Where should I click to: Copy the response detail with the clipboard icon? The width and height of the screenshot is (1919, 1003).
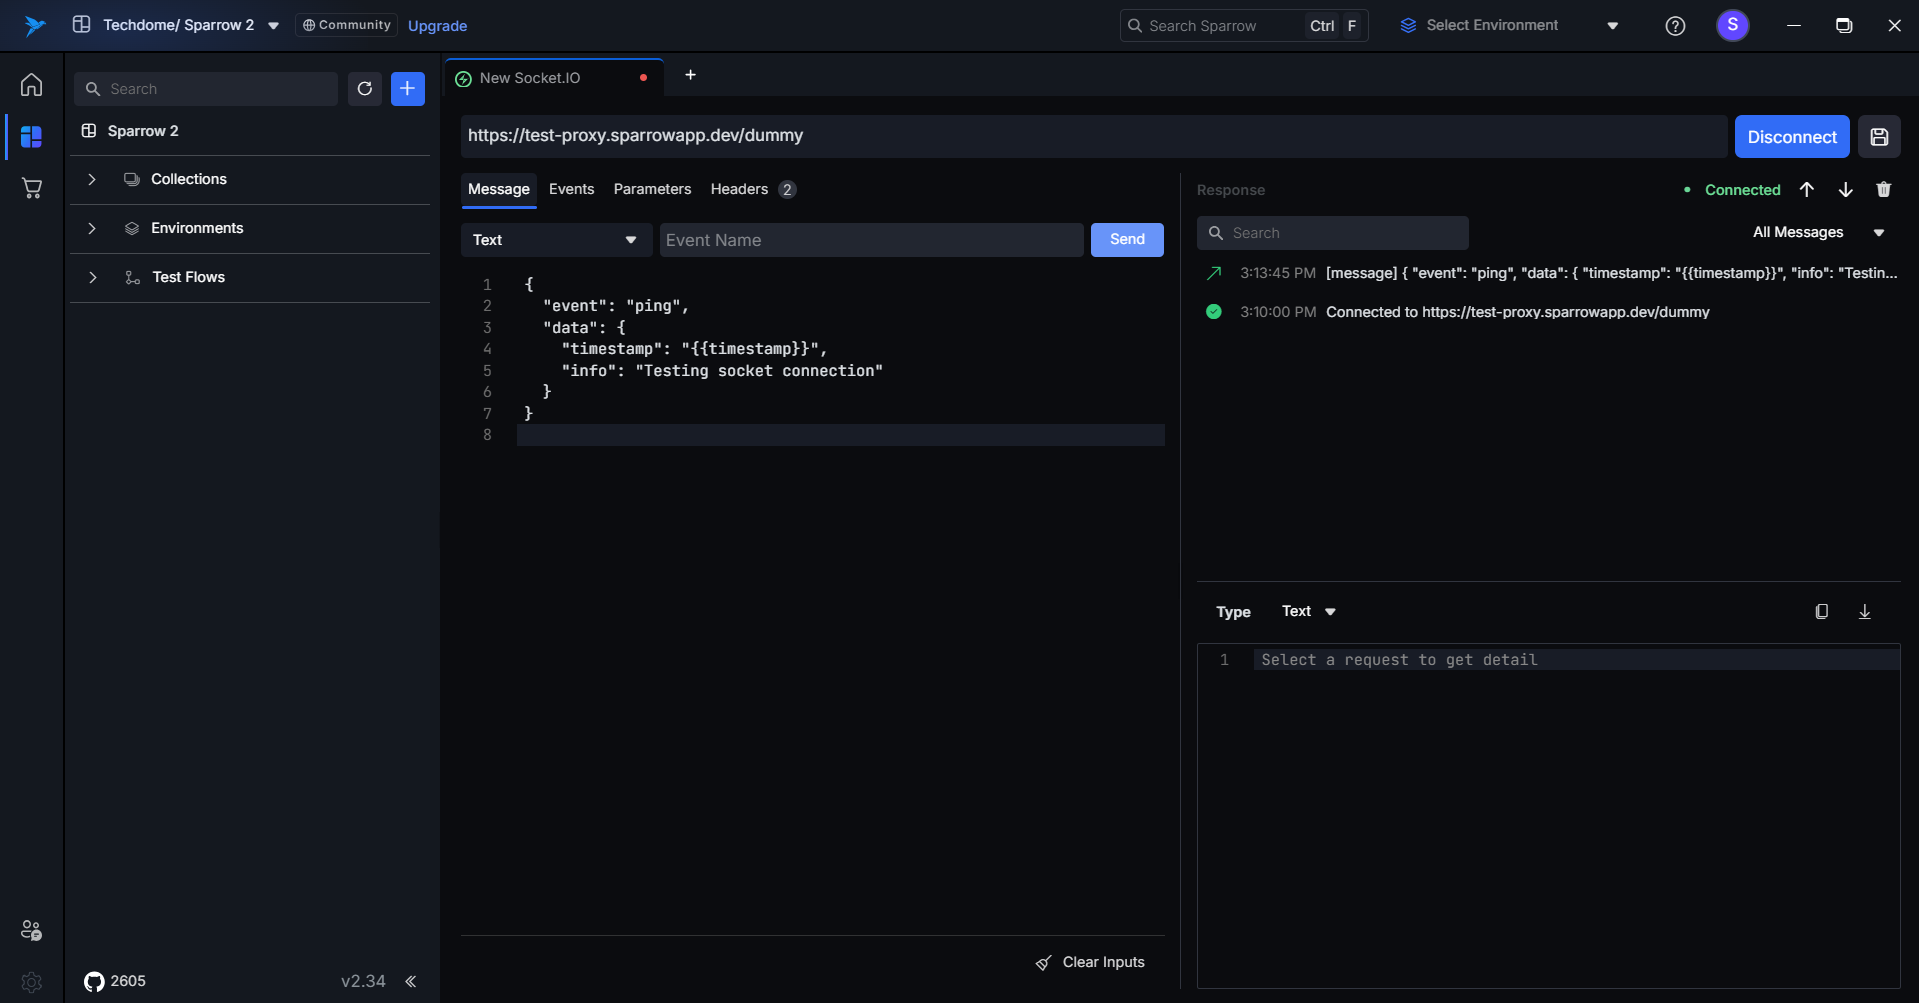pyautogui.click(x=1821, y=612)
